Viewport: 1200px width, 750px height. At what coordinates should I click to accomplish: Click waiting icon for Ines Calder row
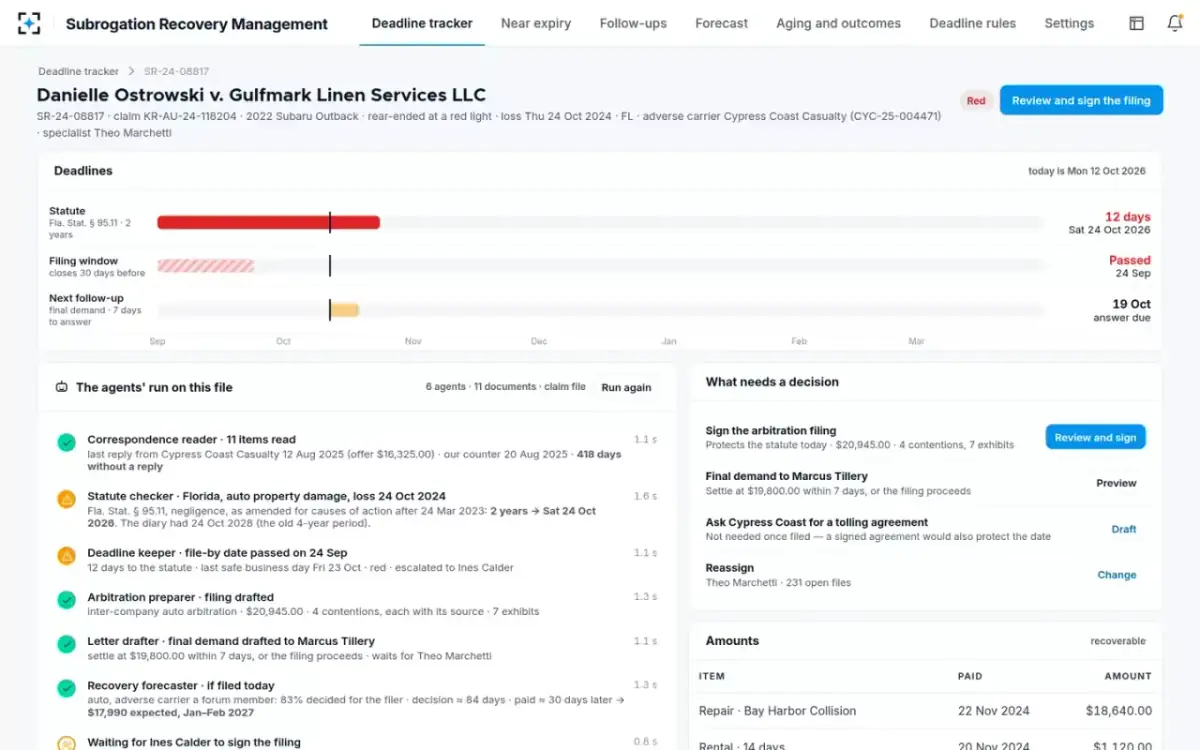(x=66, y=744)
